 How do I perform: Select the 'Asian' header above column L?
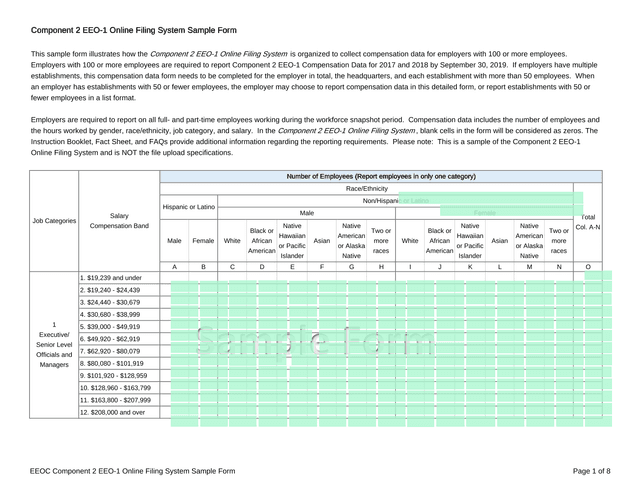[500, 241]
